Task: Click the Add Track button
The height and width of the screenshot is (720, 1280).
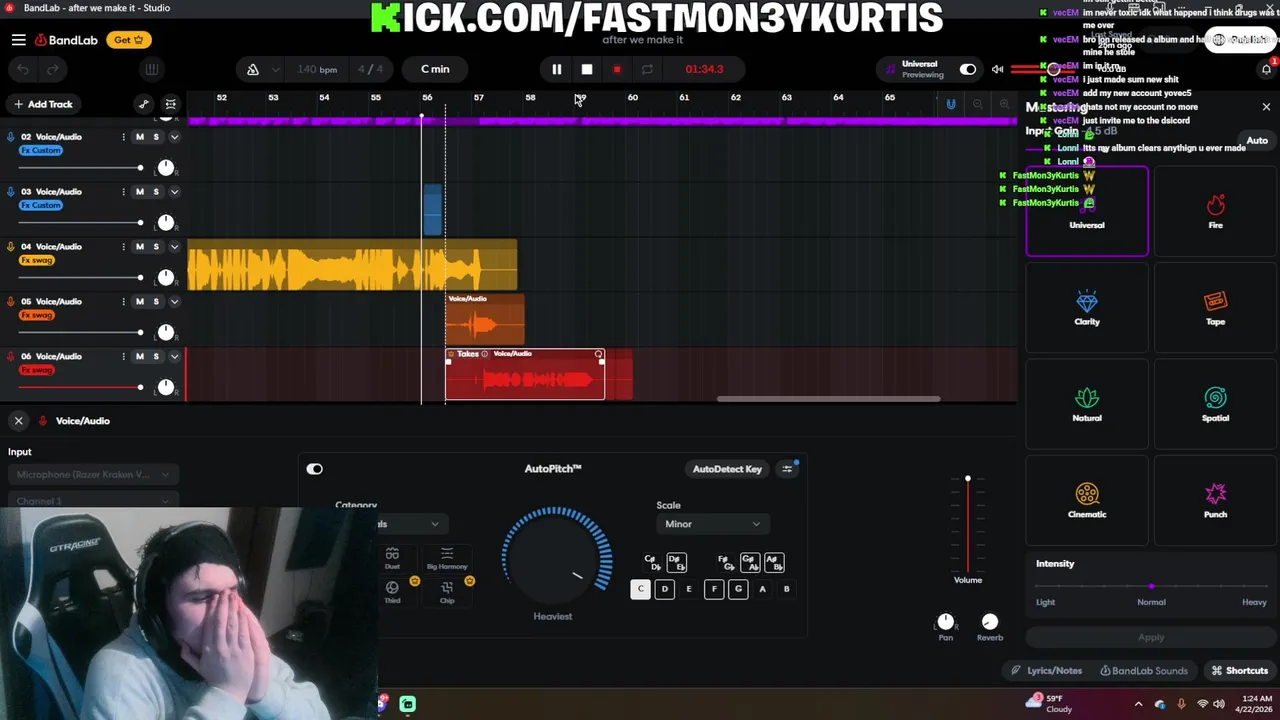Action: pos(43,104)
